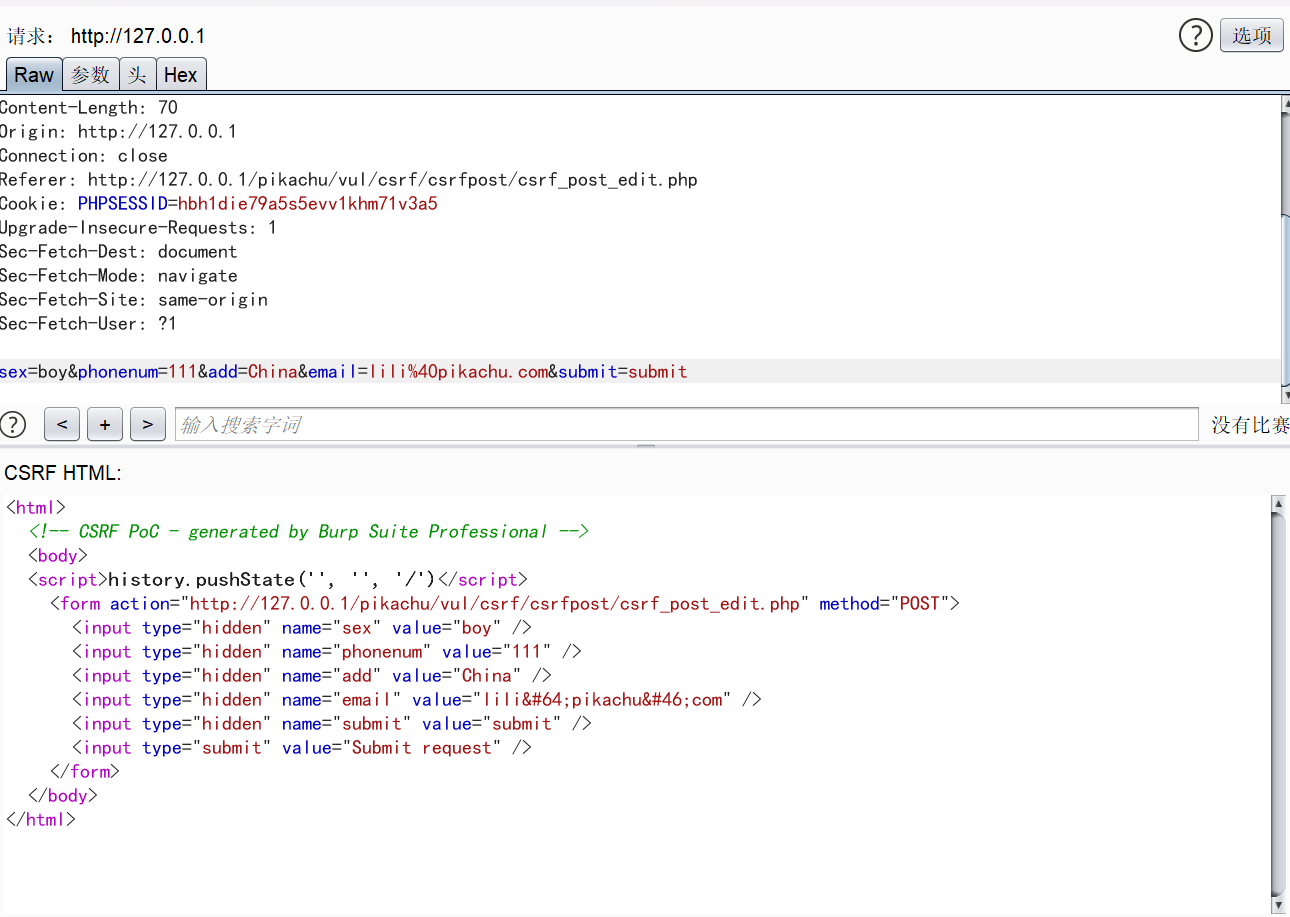Click the Referer header line
This screenshot has width=1290, height=917.
pos(349,180)
